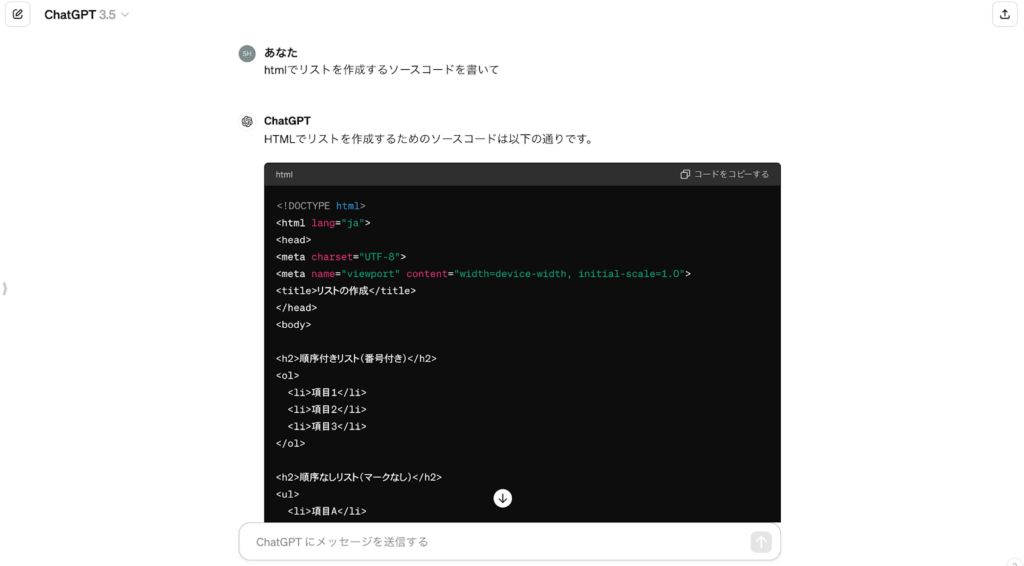Click the user prompt text about HTML lists
This screenshot has height=566, width=1024.
[x=381, y=70]
